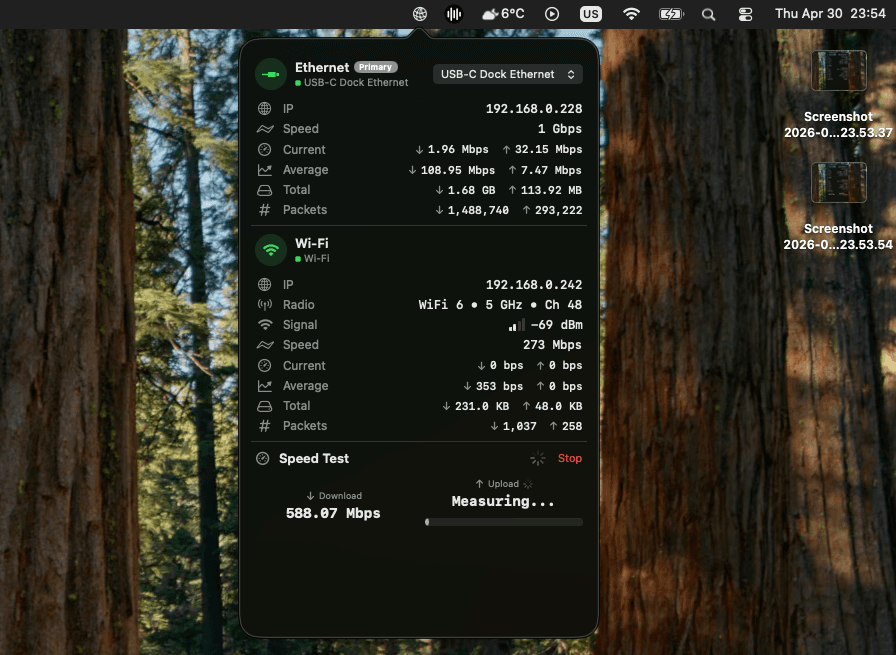Click the Wi-Fi Speed wave icon

265,345
